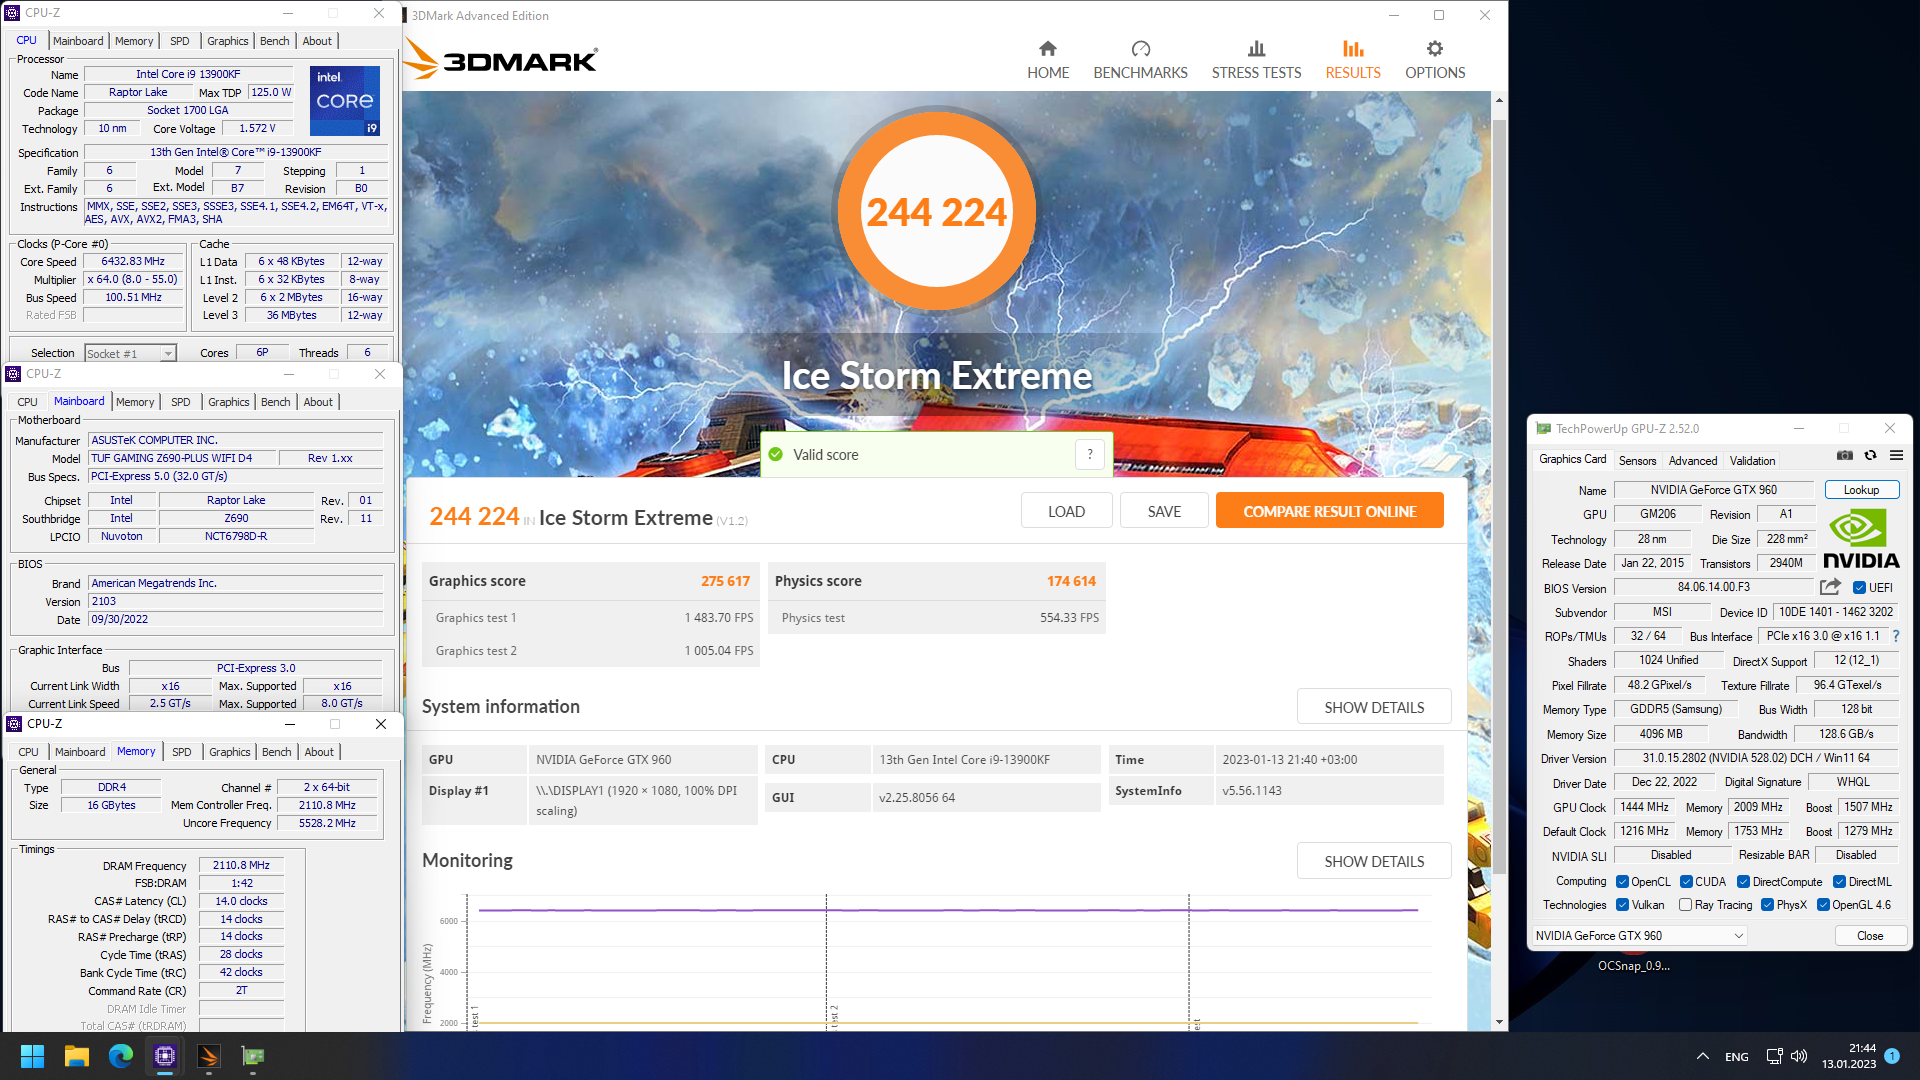Viewport: 1920px width, 1080px height.
Task: Switch to the SPD tab in the top CPU-Z window
Action: point(180,41)
